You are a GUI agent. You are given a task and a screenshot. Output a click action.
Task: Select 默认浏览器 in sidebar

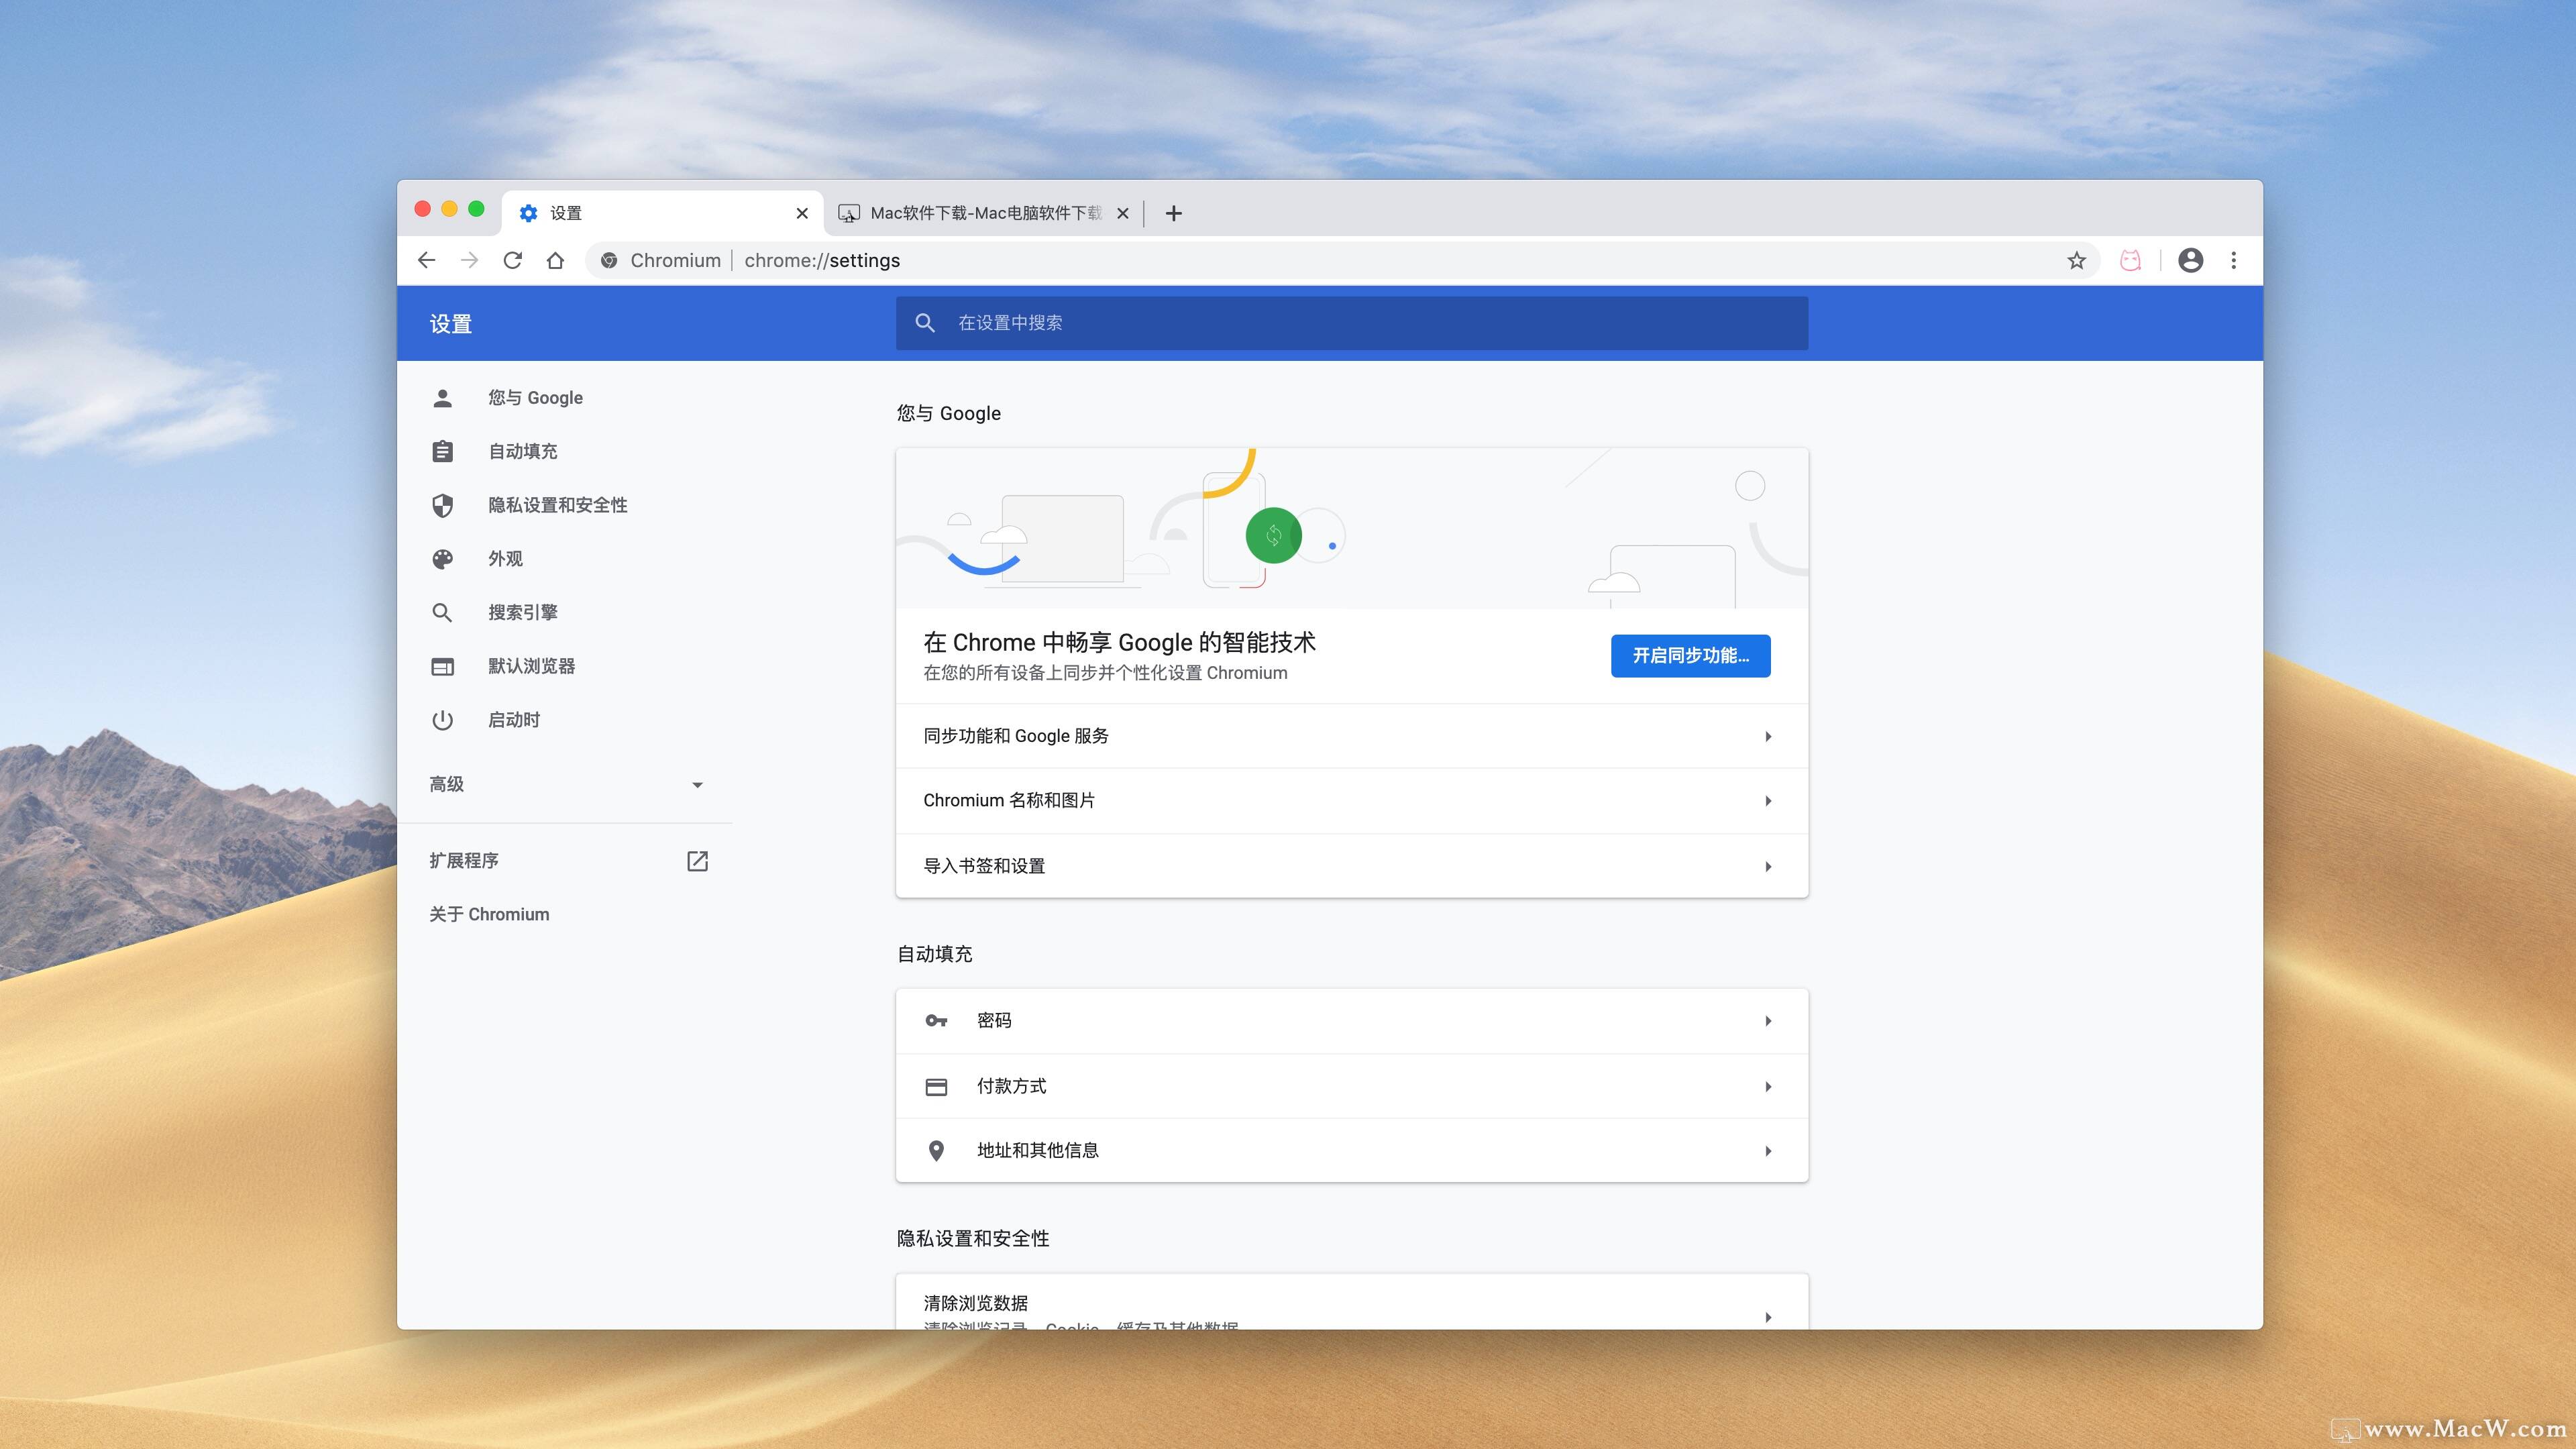pos(531,666)
